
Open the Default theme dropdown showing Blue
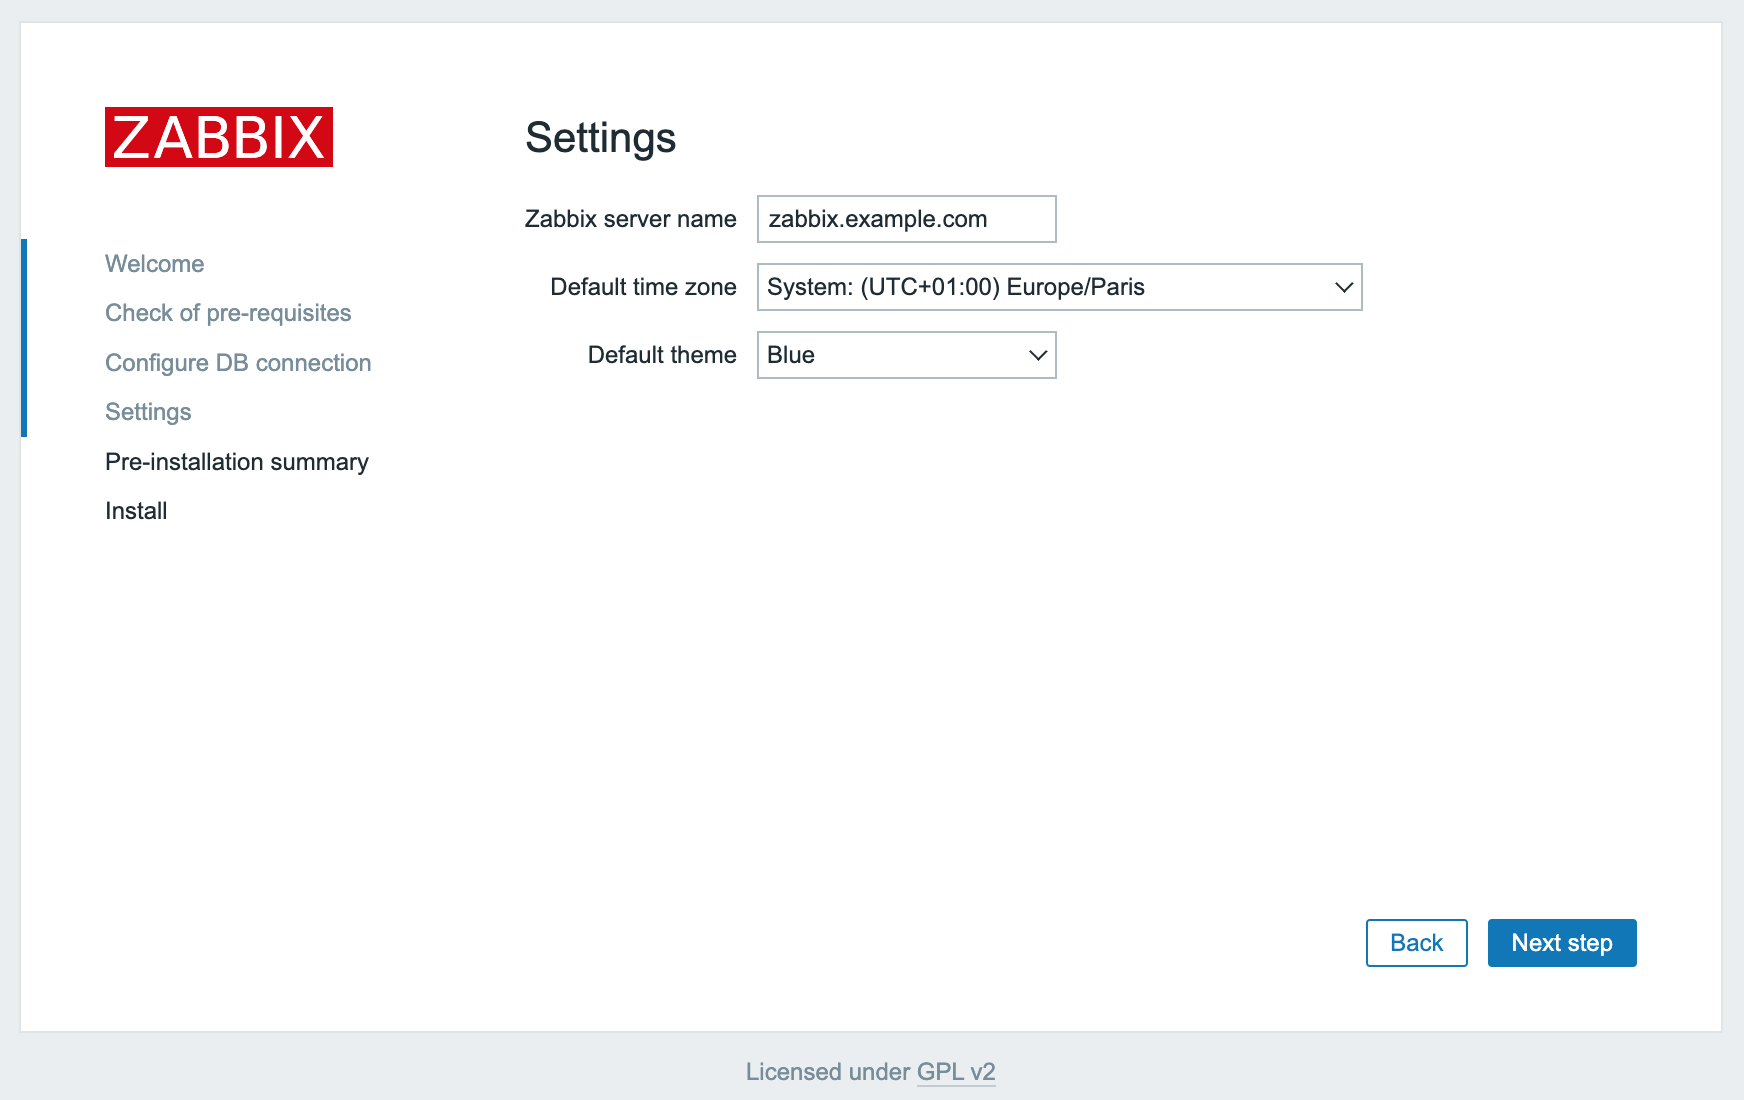890,355
